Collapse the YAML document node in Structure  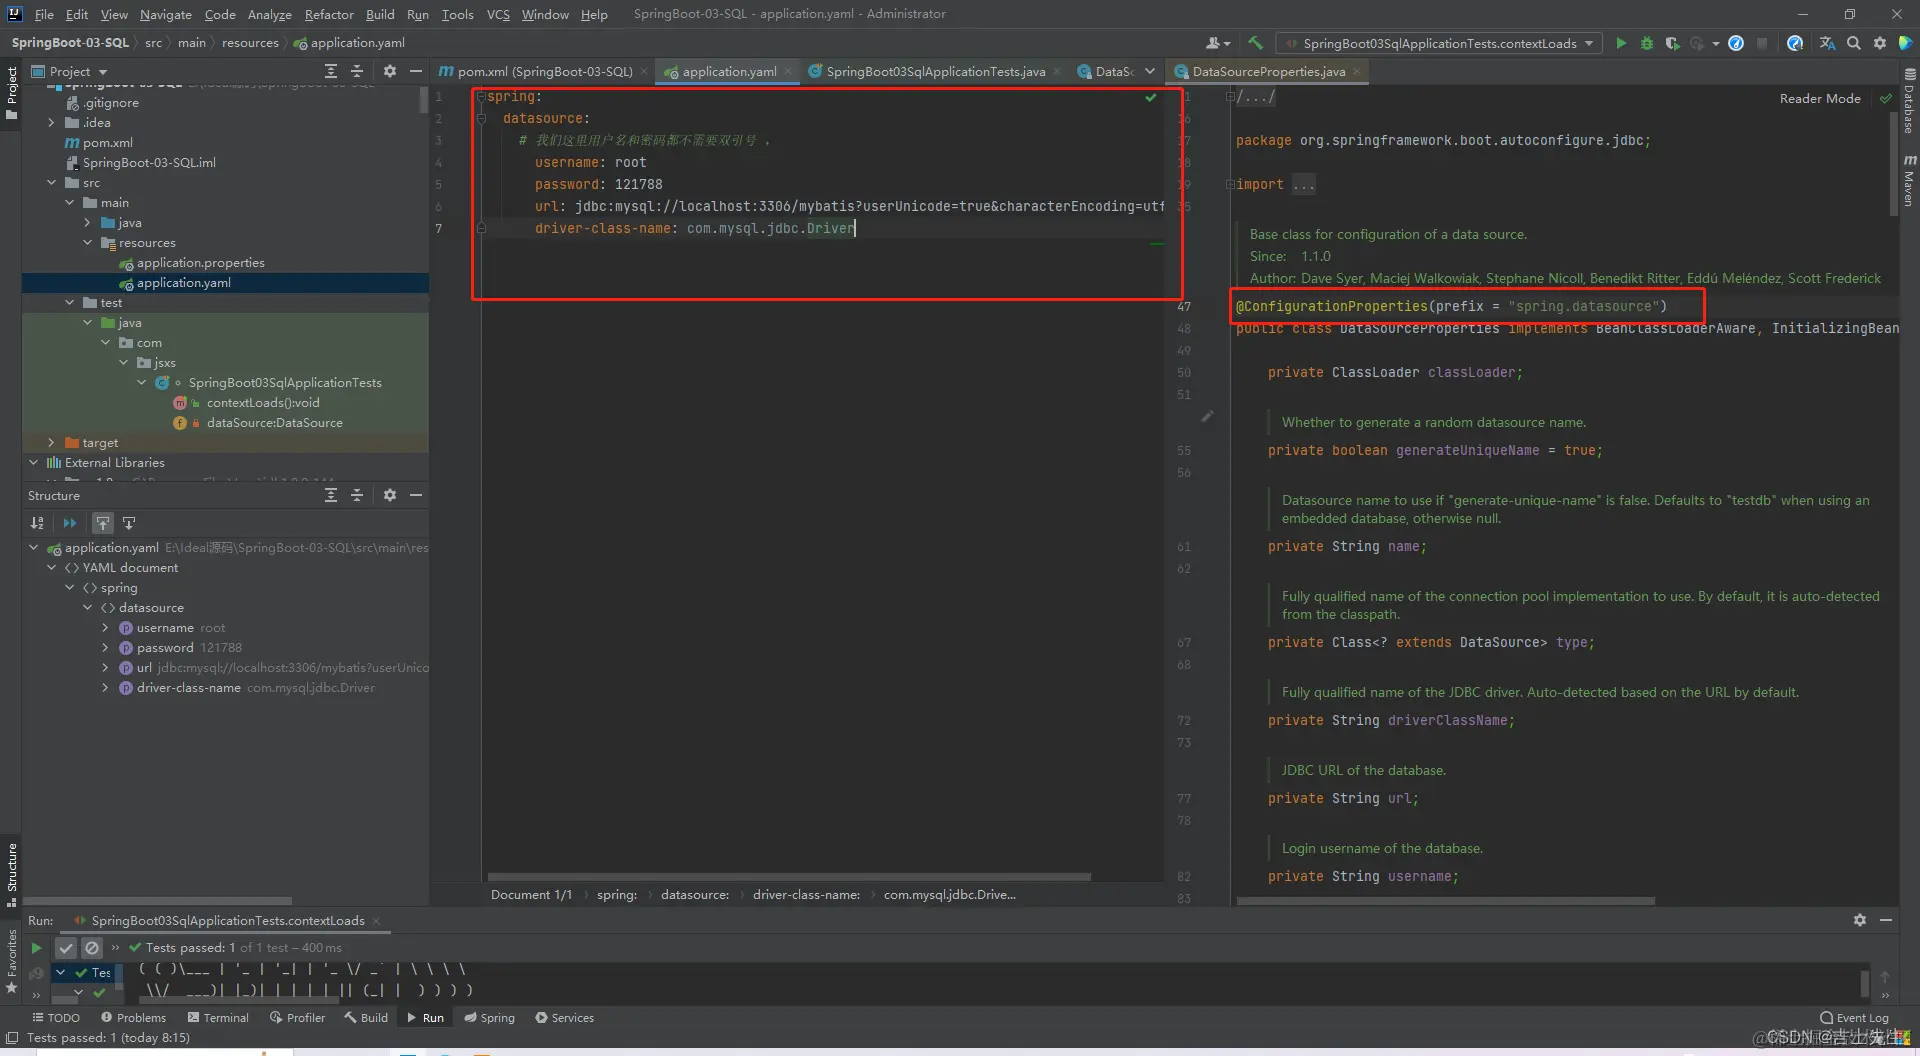coord(51,568)
